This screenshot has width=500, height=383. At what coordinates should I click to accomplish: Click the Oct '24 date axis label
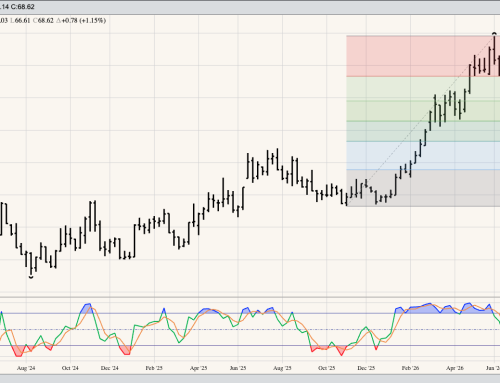pos(70,368)
